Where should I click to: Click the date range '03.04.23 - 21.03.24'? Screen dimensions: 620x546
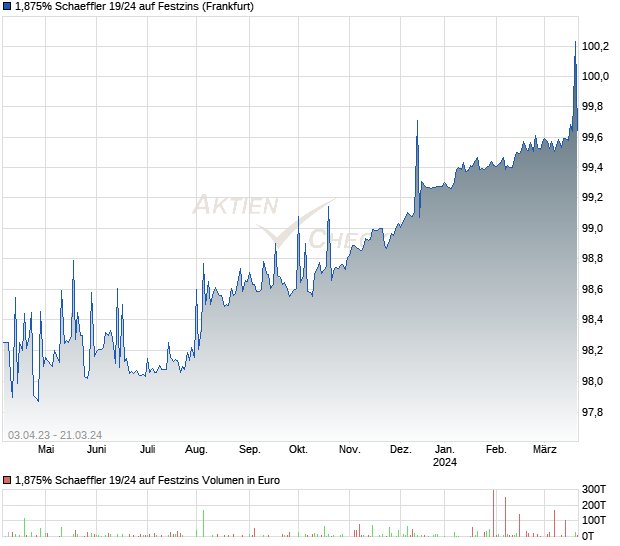click(55, 435)
